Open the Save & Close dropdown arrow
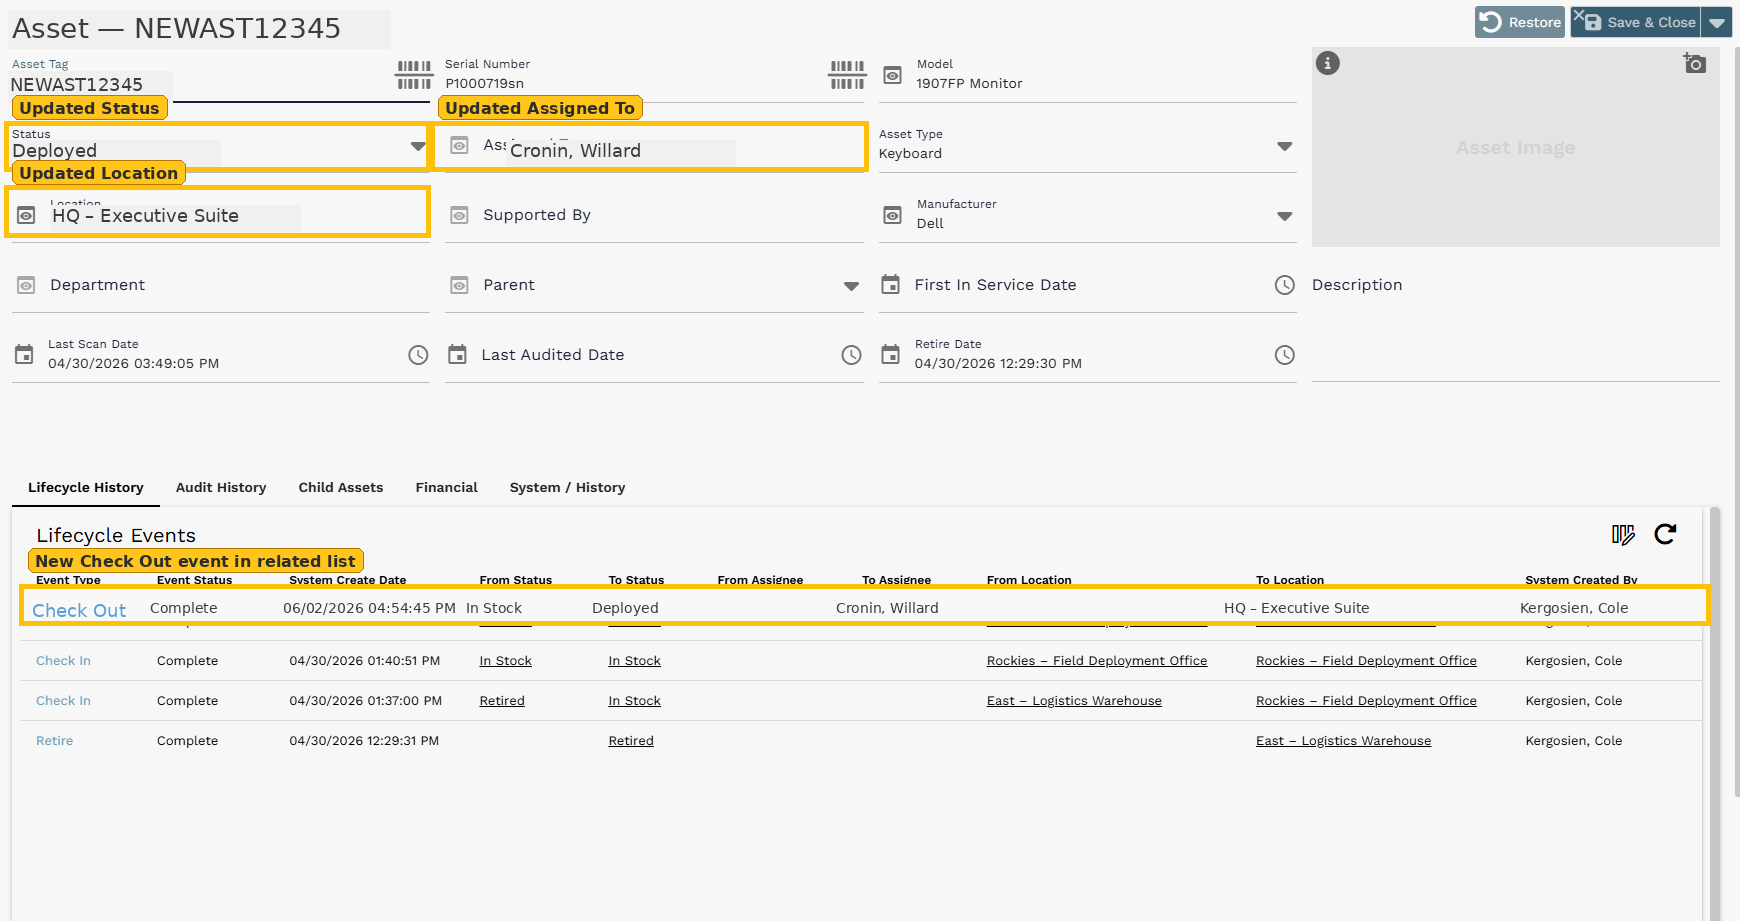The image size is (1740, 921). [x=1717, y=22]
